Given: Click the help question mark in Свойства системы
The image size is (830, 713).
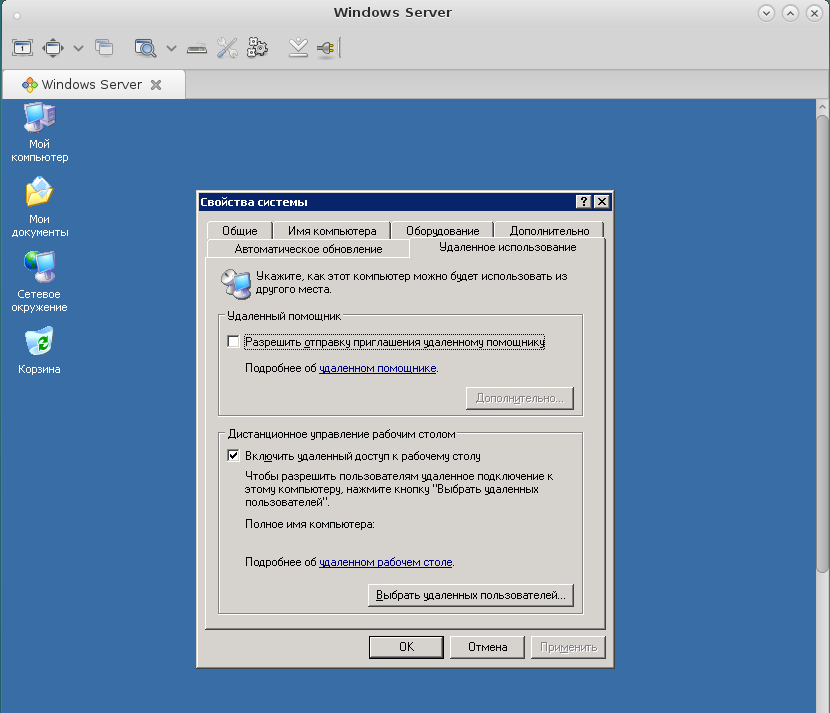Looking at the screenshot, I should coord(583,202).
